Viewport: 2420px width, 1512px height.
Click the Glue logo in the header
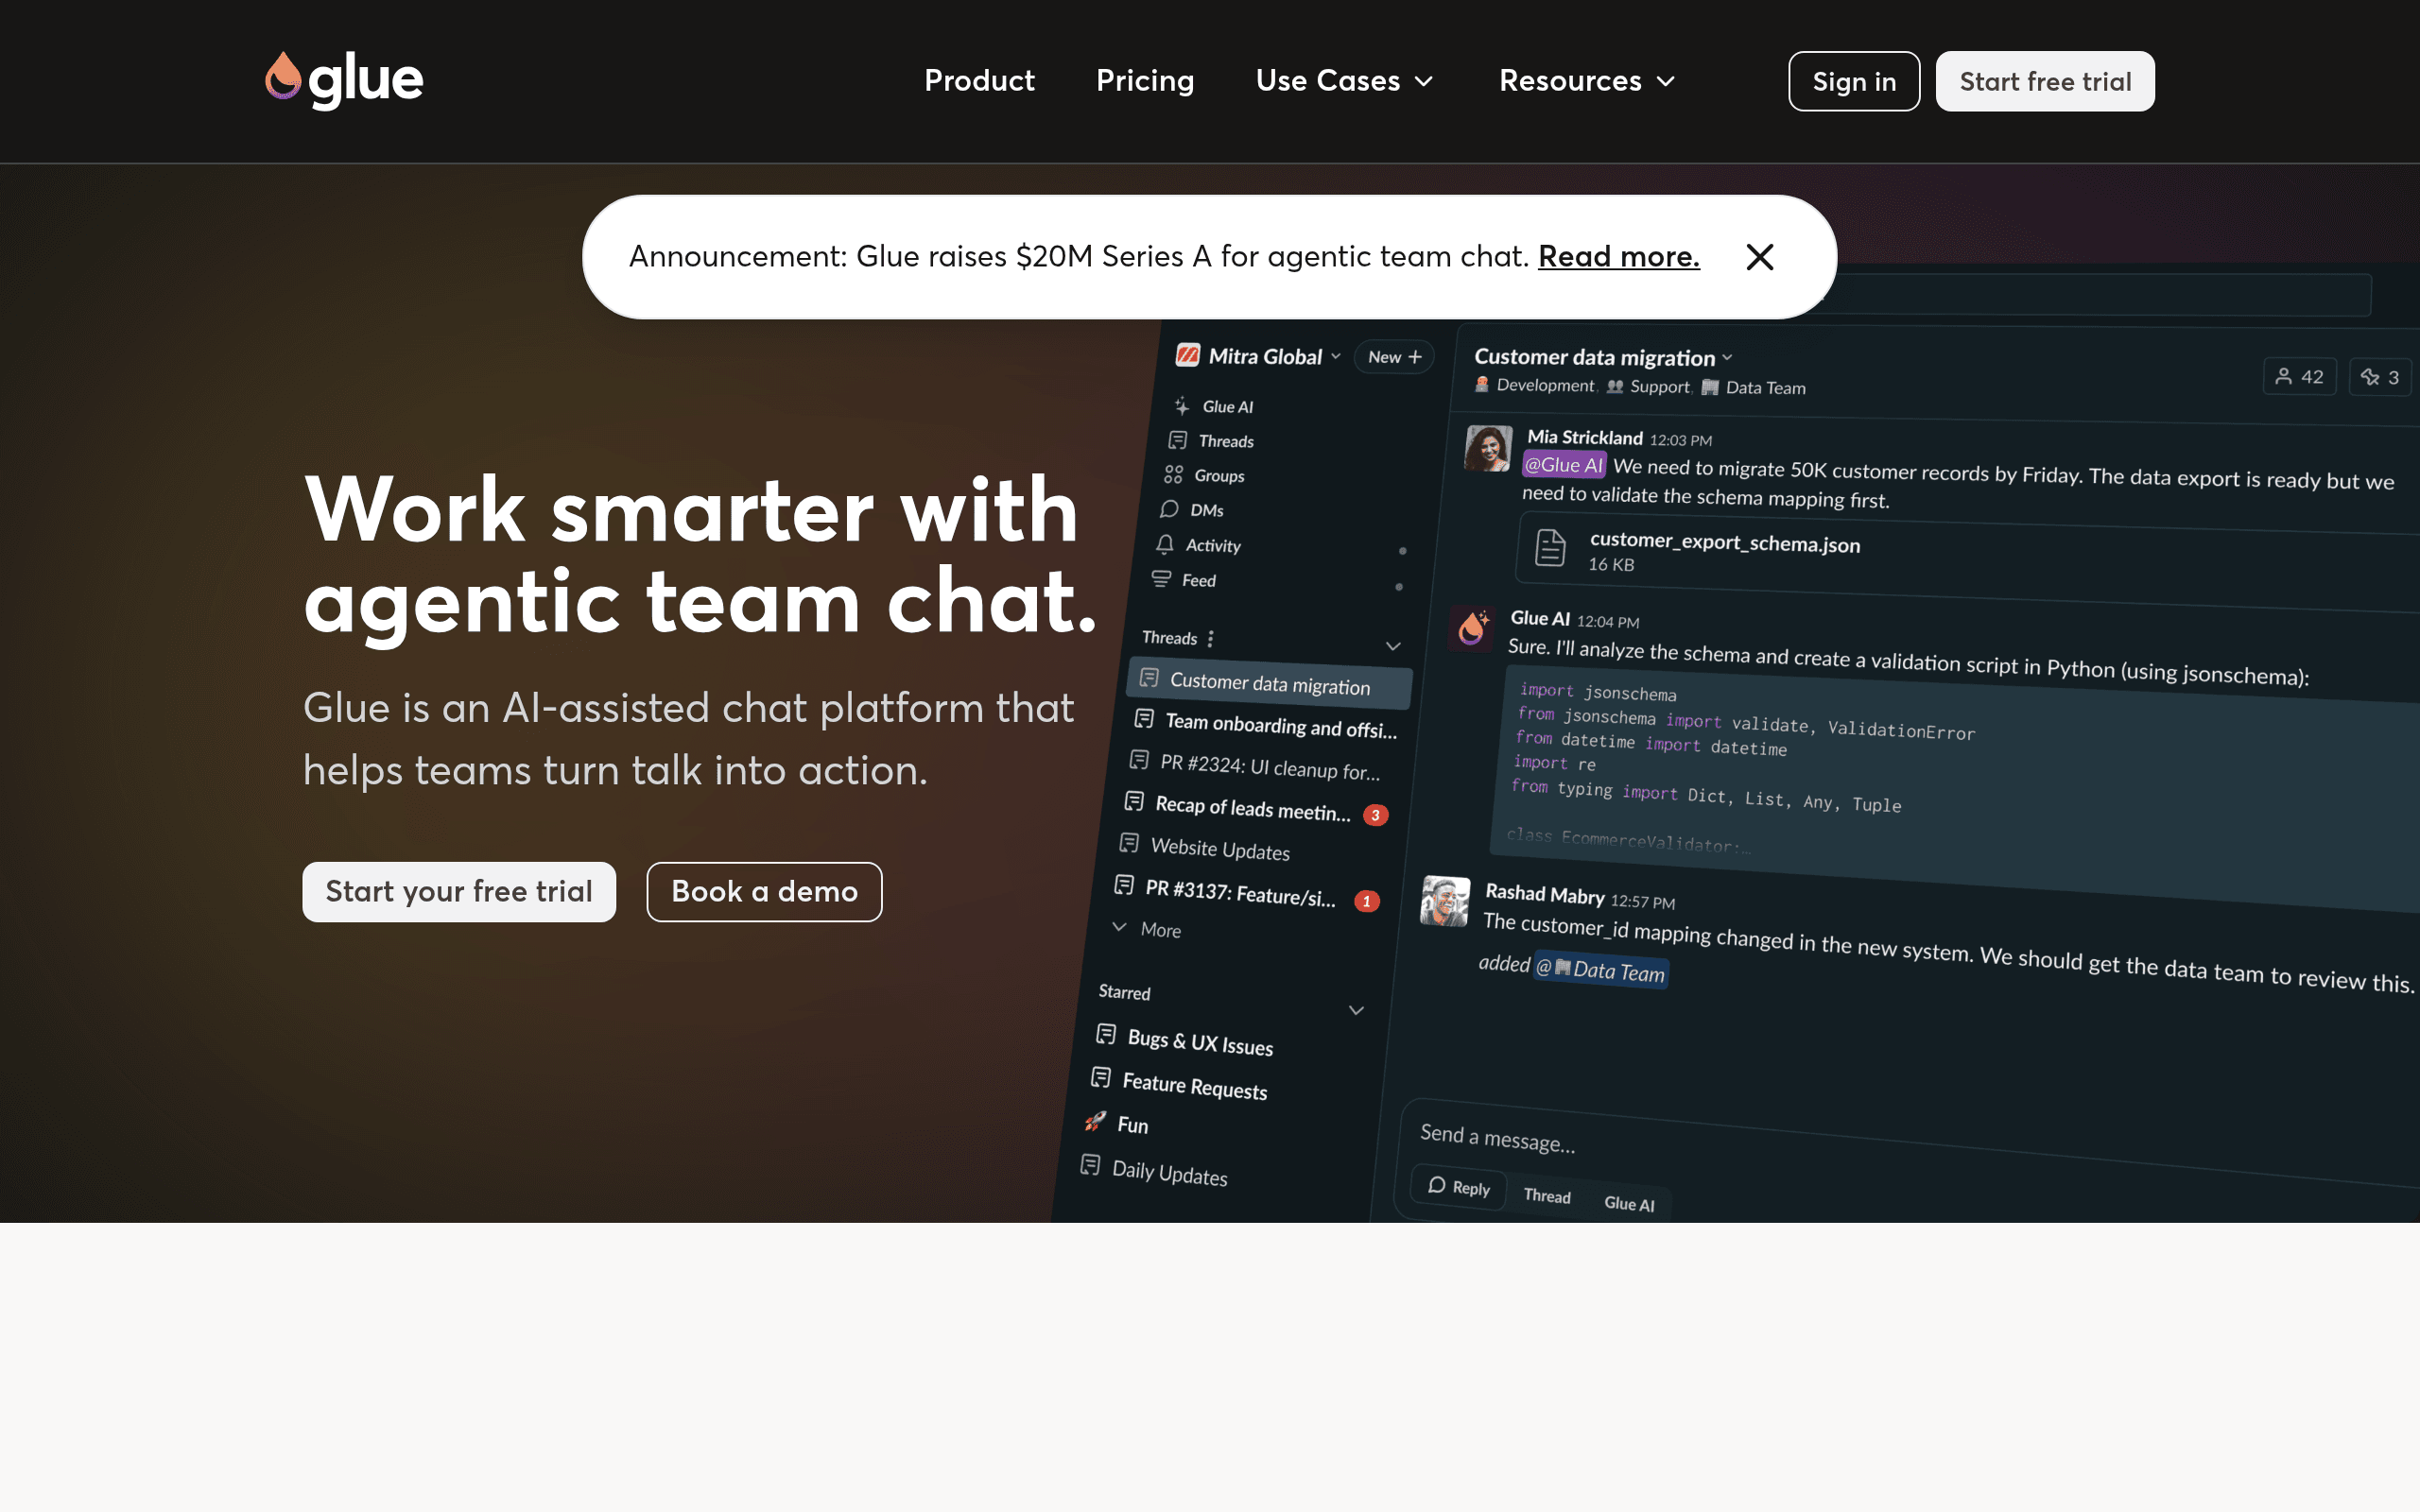coord(344,80)
